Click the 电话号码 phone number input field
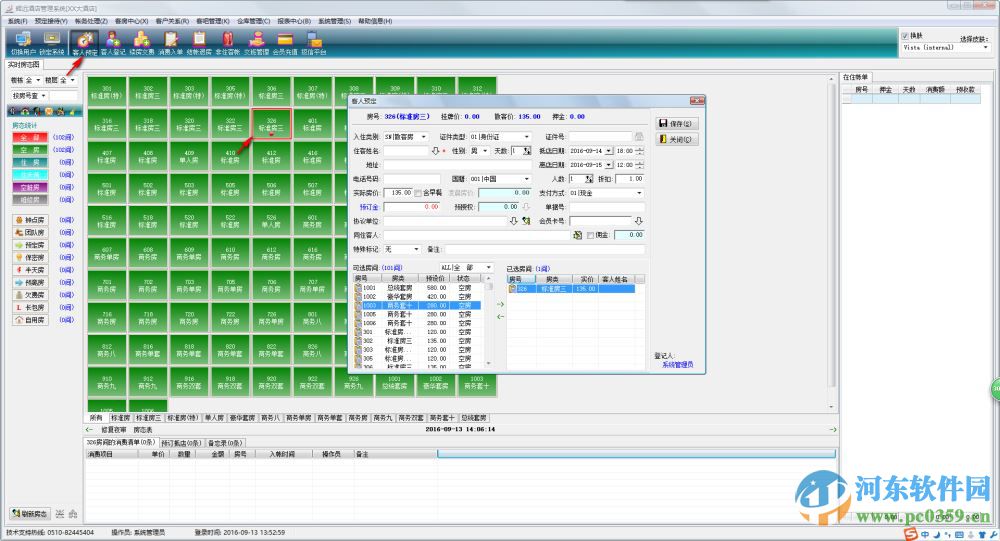Viewport: 1000px width, 541px height. click(x=412, y=179)
